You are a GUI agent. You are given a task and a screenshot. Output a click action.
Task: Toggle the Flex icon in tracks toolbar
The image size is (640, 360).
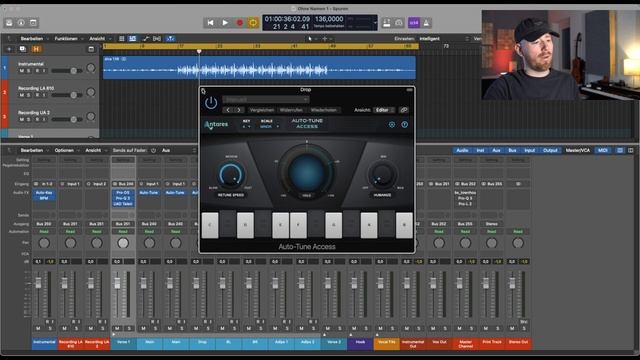point(157,38)
